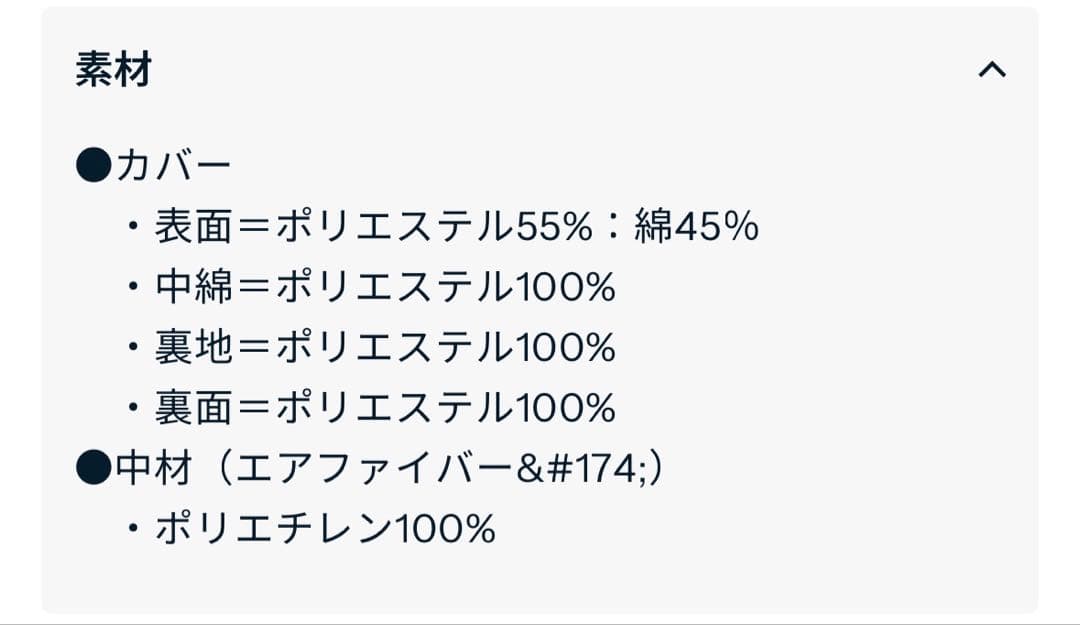The width and height of the screenshot is (1080, 625).
Task: Click the 素材 section heading
Action: (x=113, y=71)
